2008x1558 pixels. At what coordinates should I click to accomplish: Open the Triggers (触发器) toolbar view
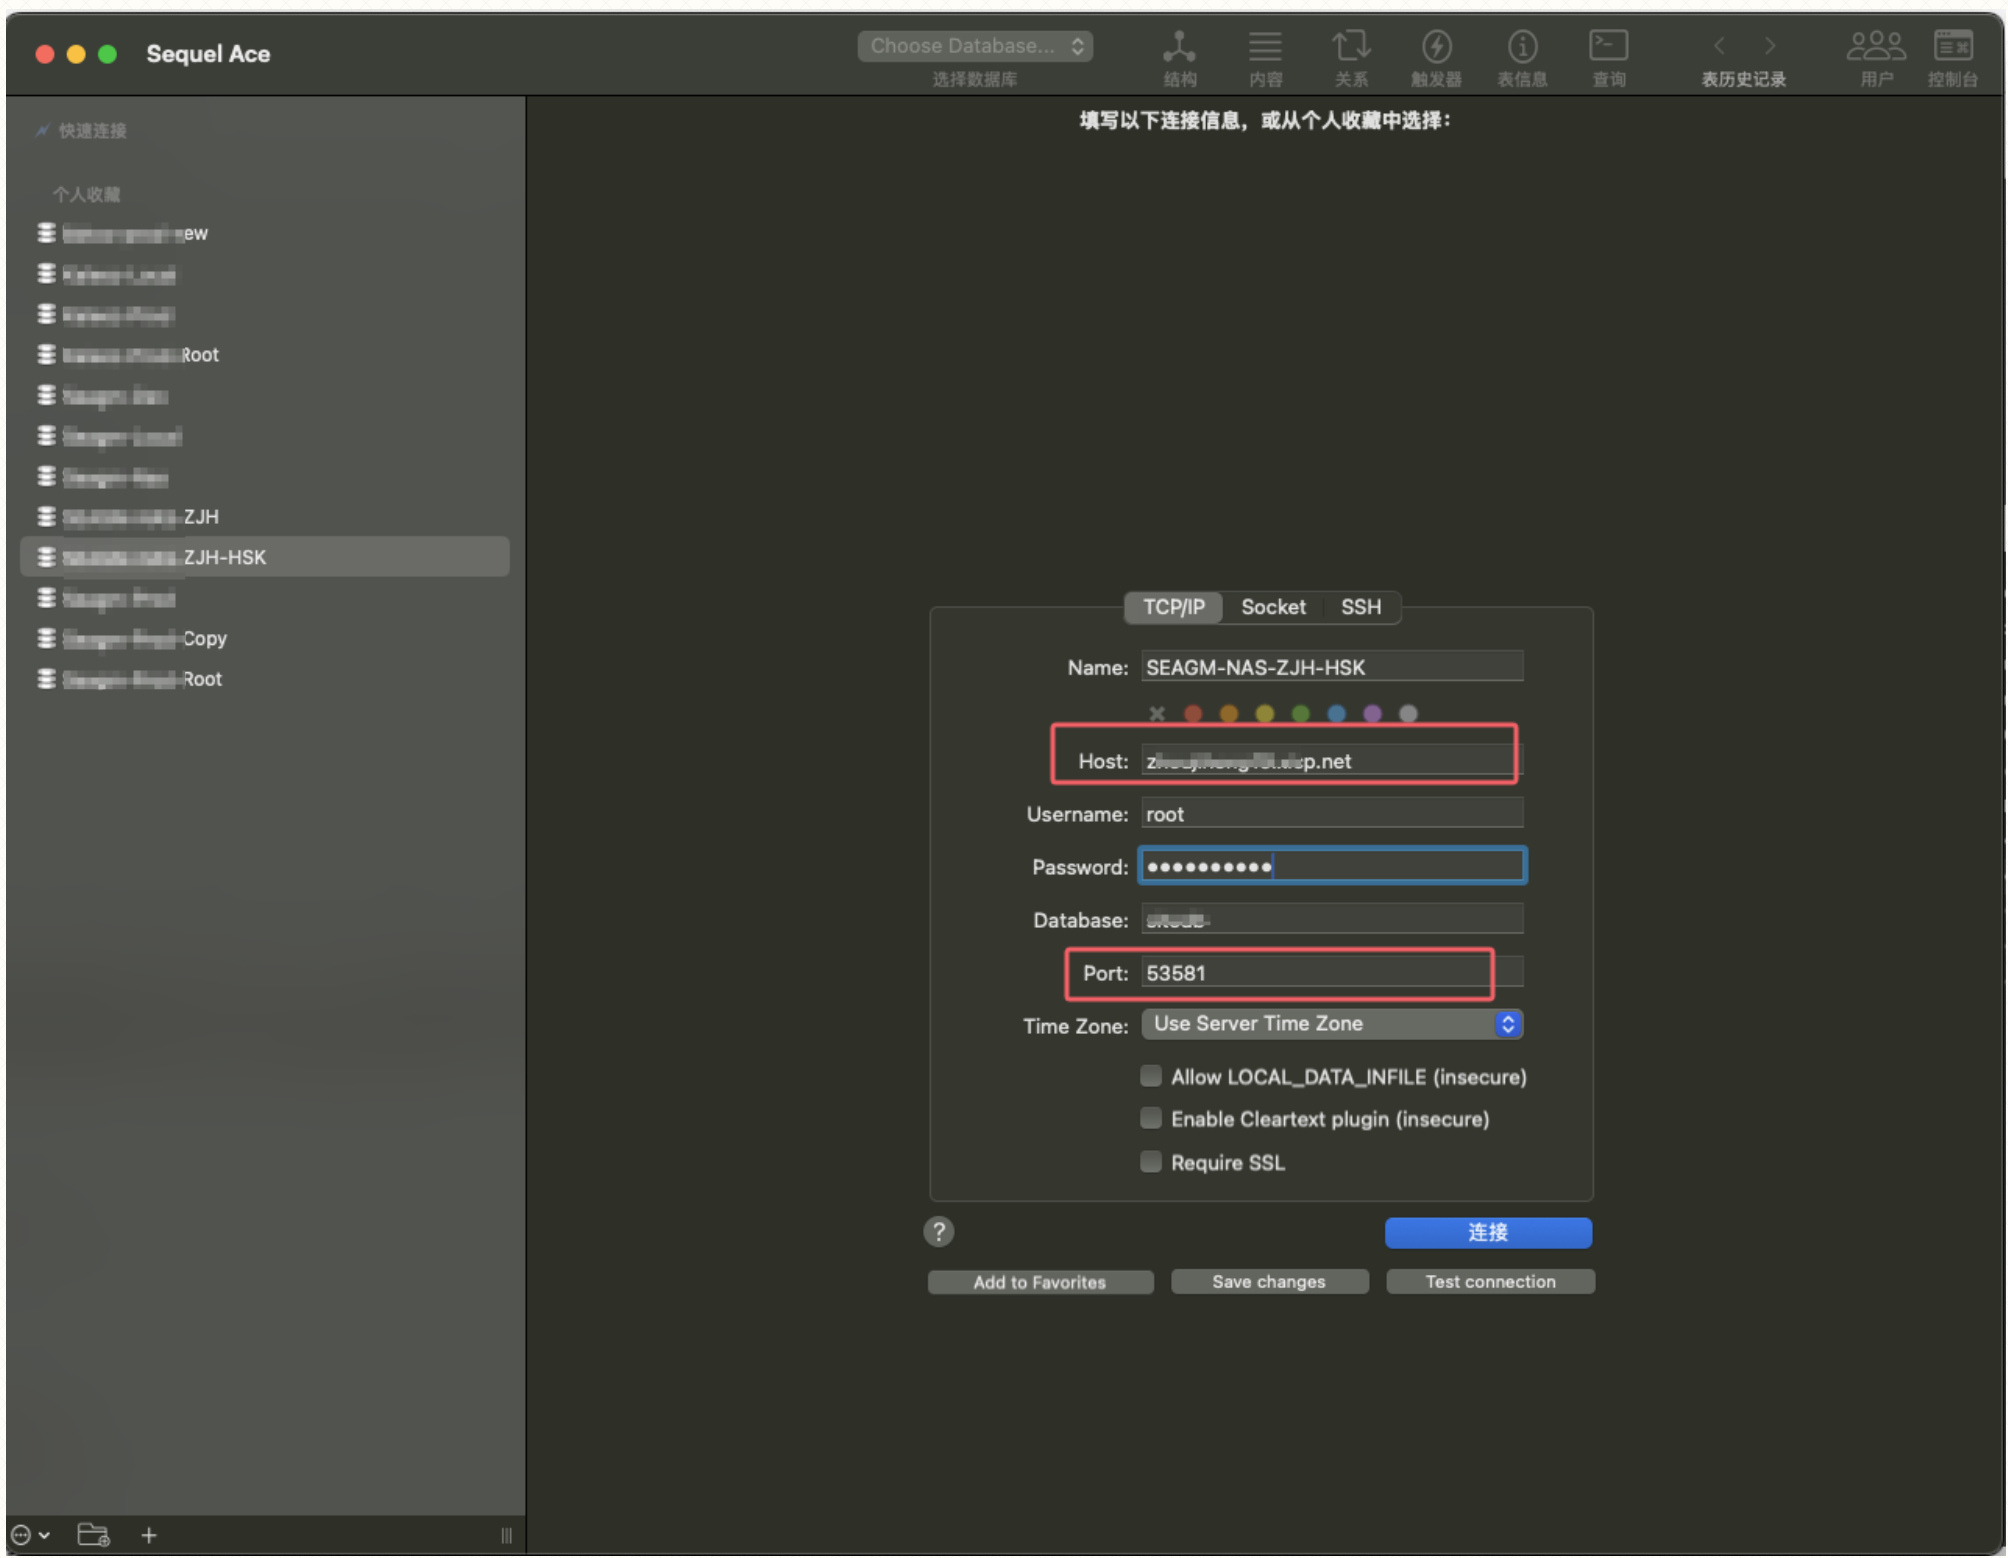1436,57
